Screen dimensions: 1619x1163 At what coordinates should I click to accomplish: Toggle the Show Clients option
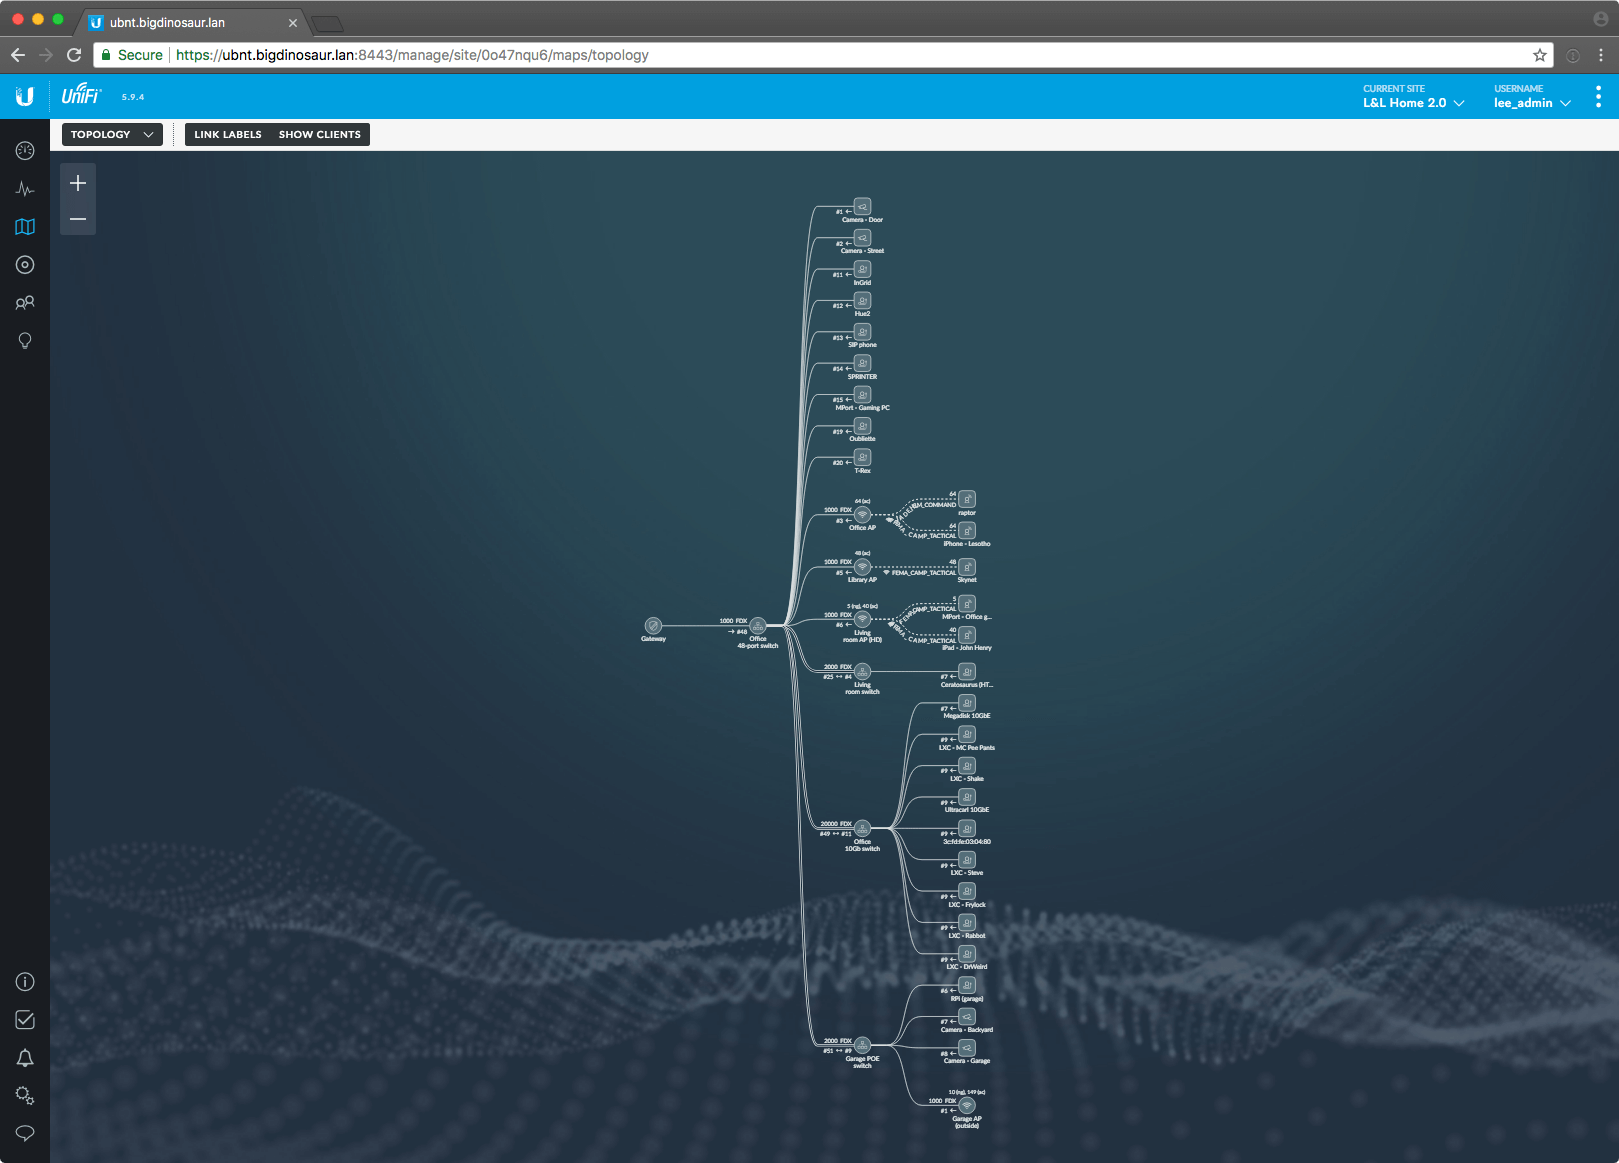[x=319, y=135]
